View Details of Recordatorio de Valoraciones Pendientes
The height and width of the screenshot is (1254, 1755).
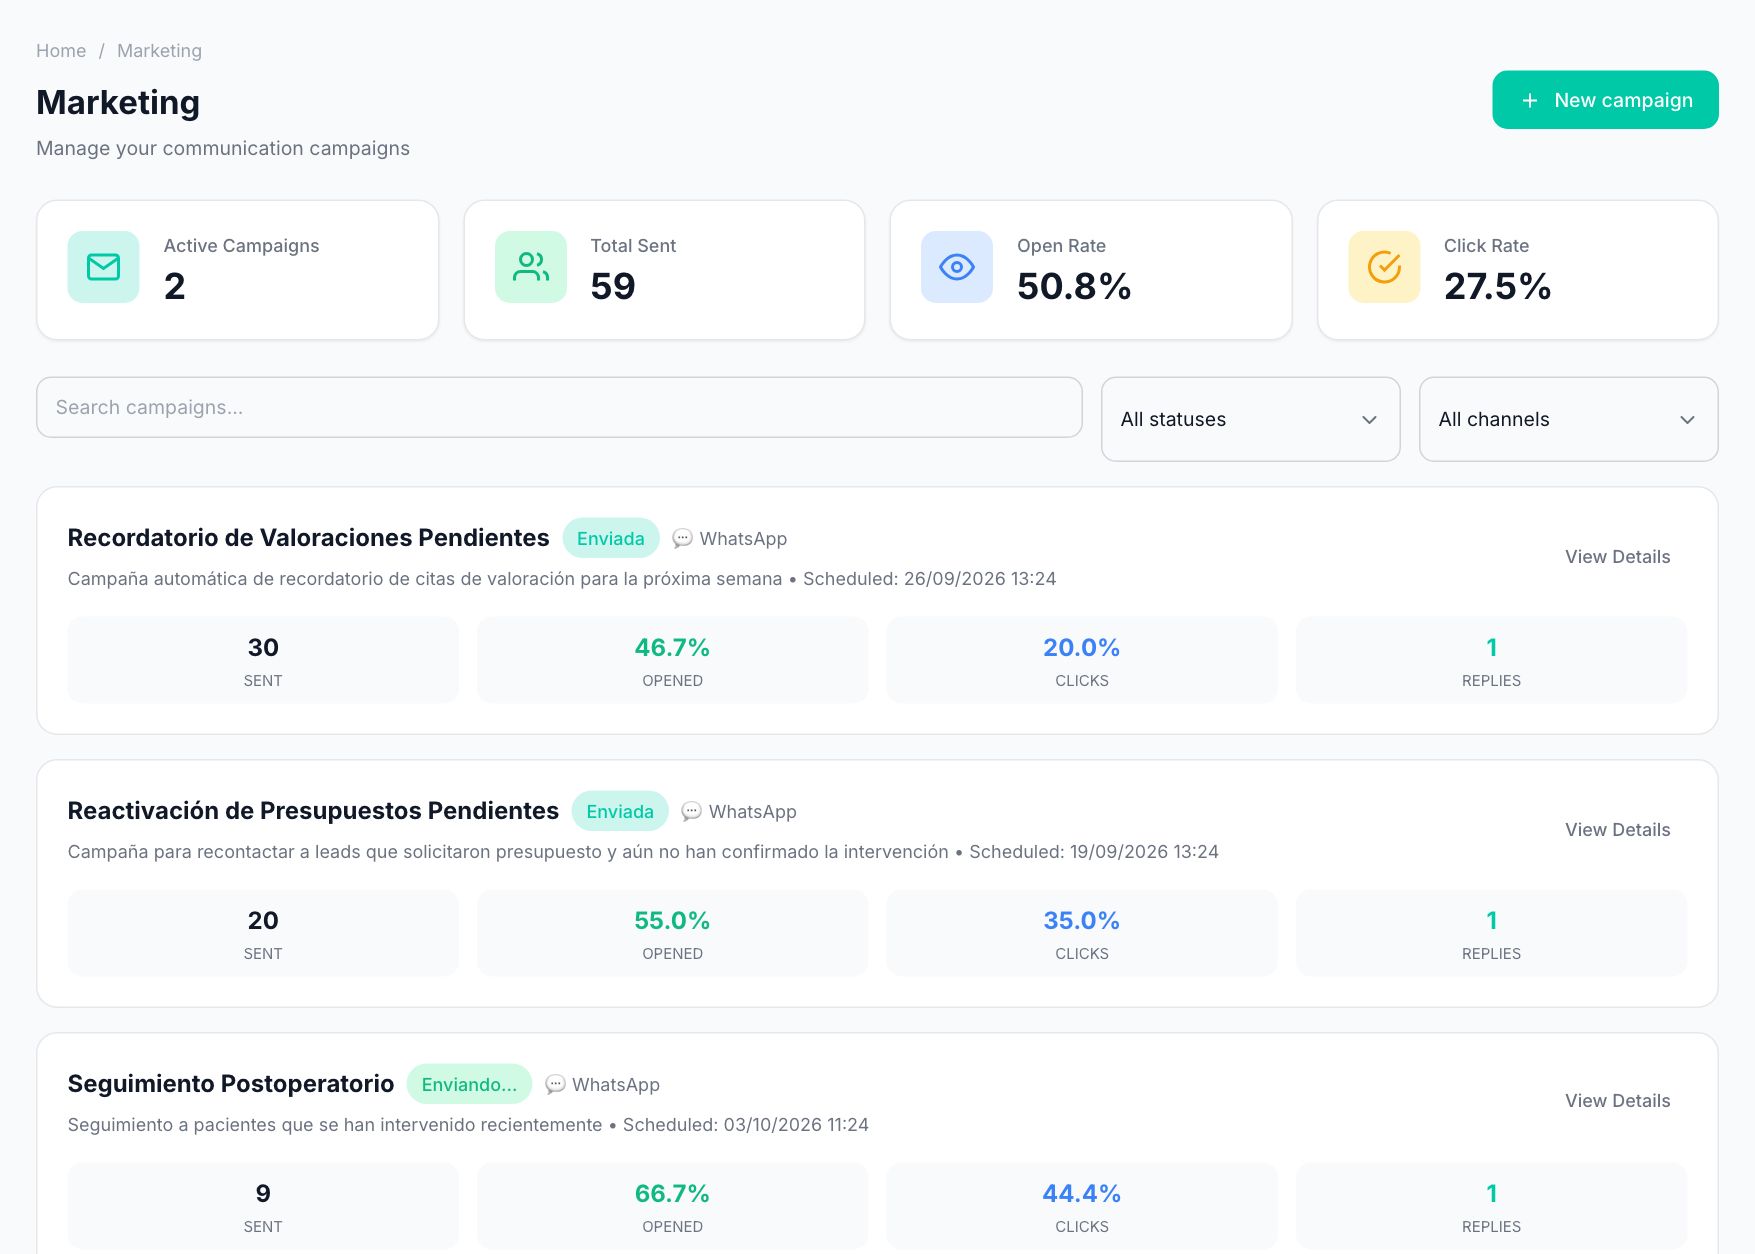pos(1617,557)
